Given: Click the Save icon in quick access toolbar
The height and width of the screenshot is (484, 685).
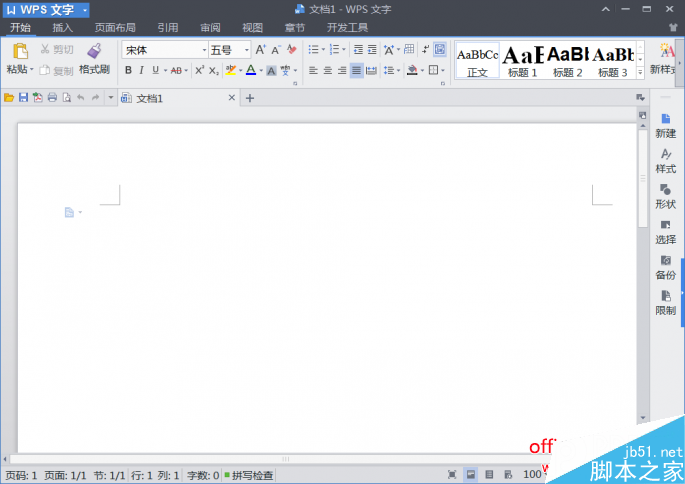Looking at the screenshot, I should [x=23, y=98].
